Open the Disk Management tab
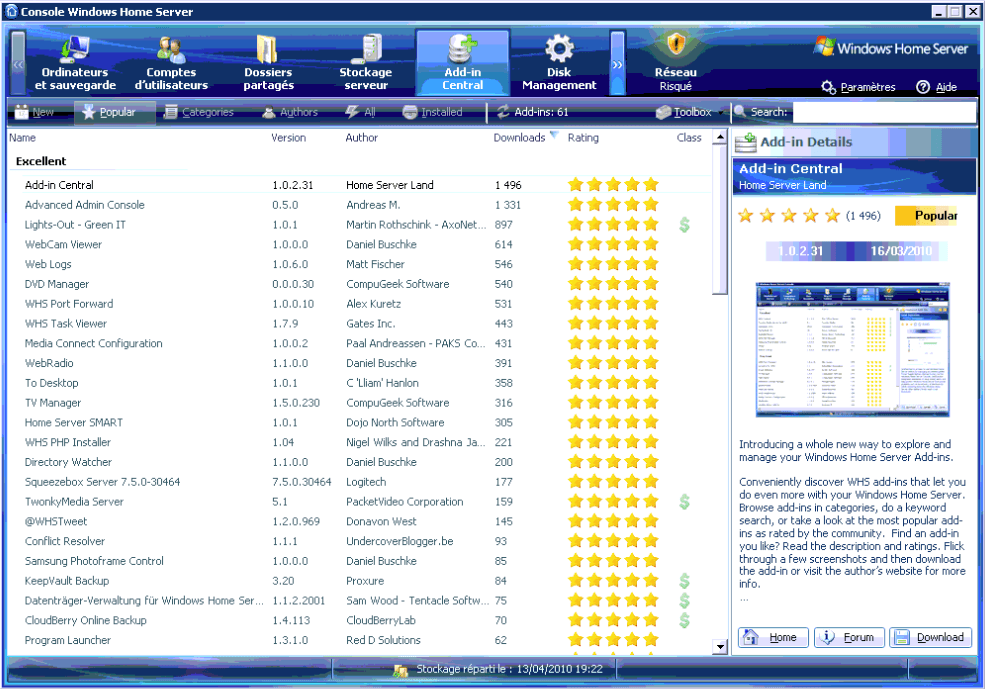This screenshot has height=689, width=985. point(559,63)
